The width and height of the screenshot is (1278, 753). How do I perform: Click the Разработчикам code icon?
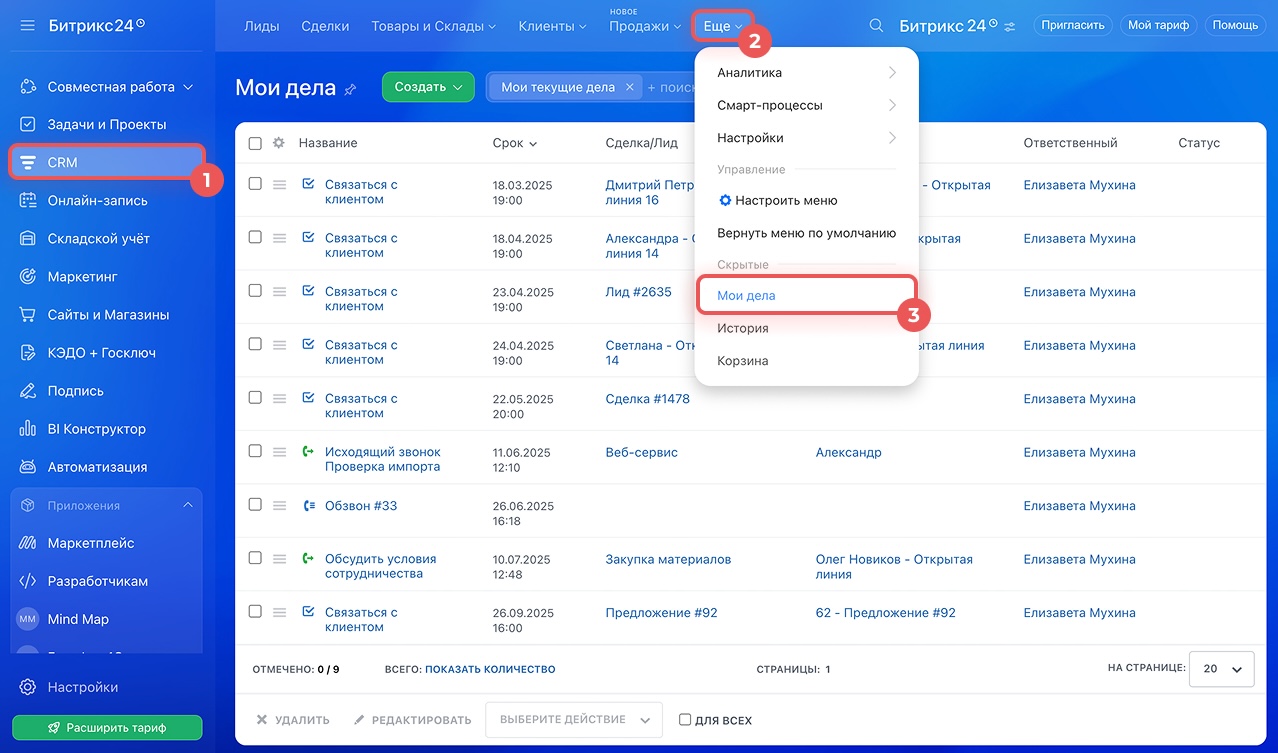[28, 581]
